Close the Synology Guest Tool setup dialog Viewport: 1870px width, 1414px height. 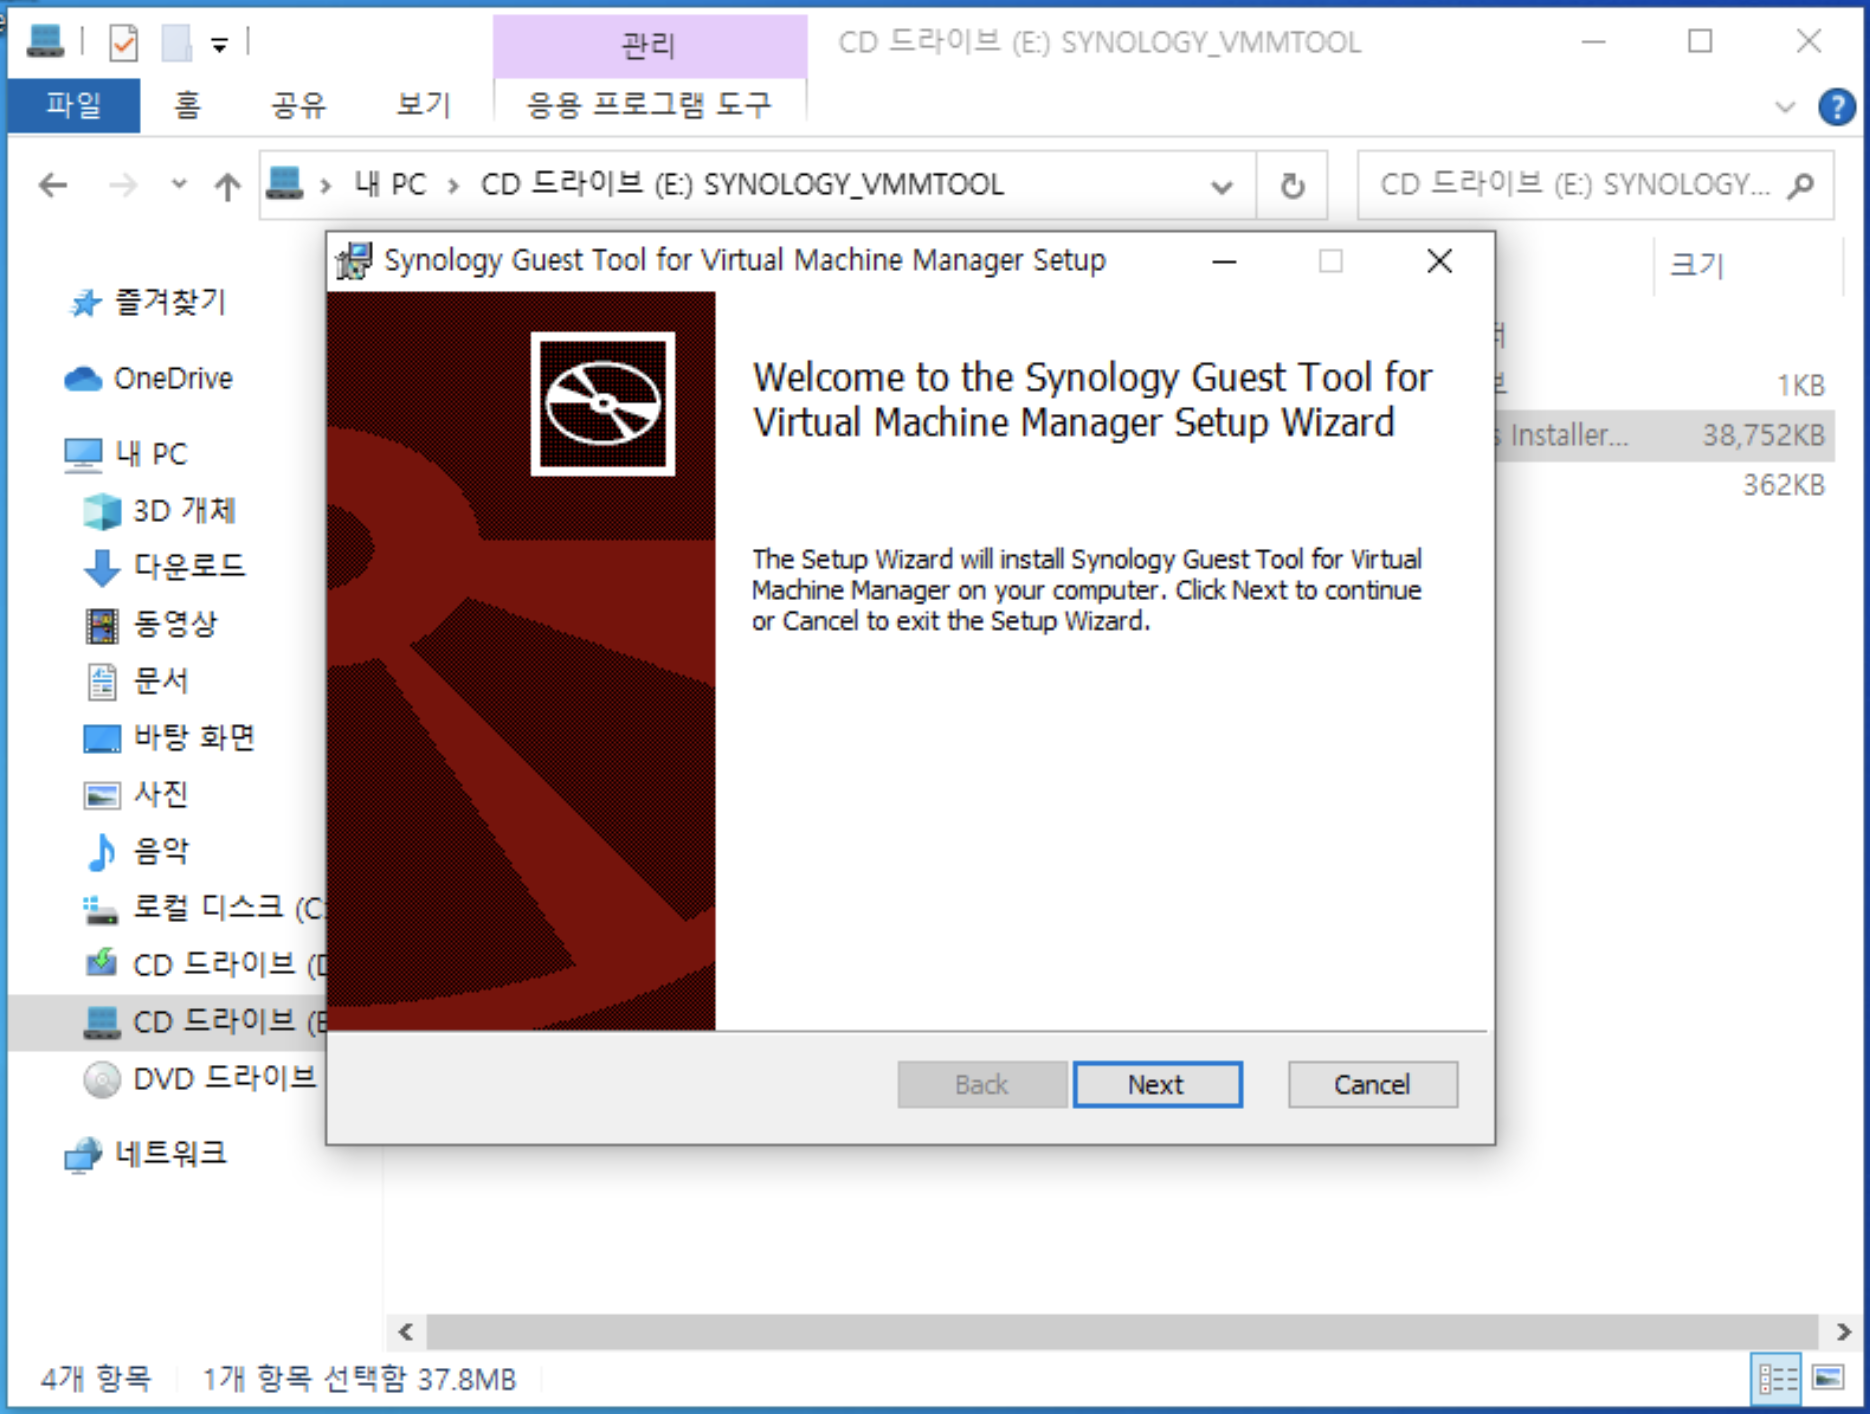pos(1439,261)
